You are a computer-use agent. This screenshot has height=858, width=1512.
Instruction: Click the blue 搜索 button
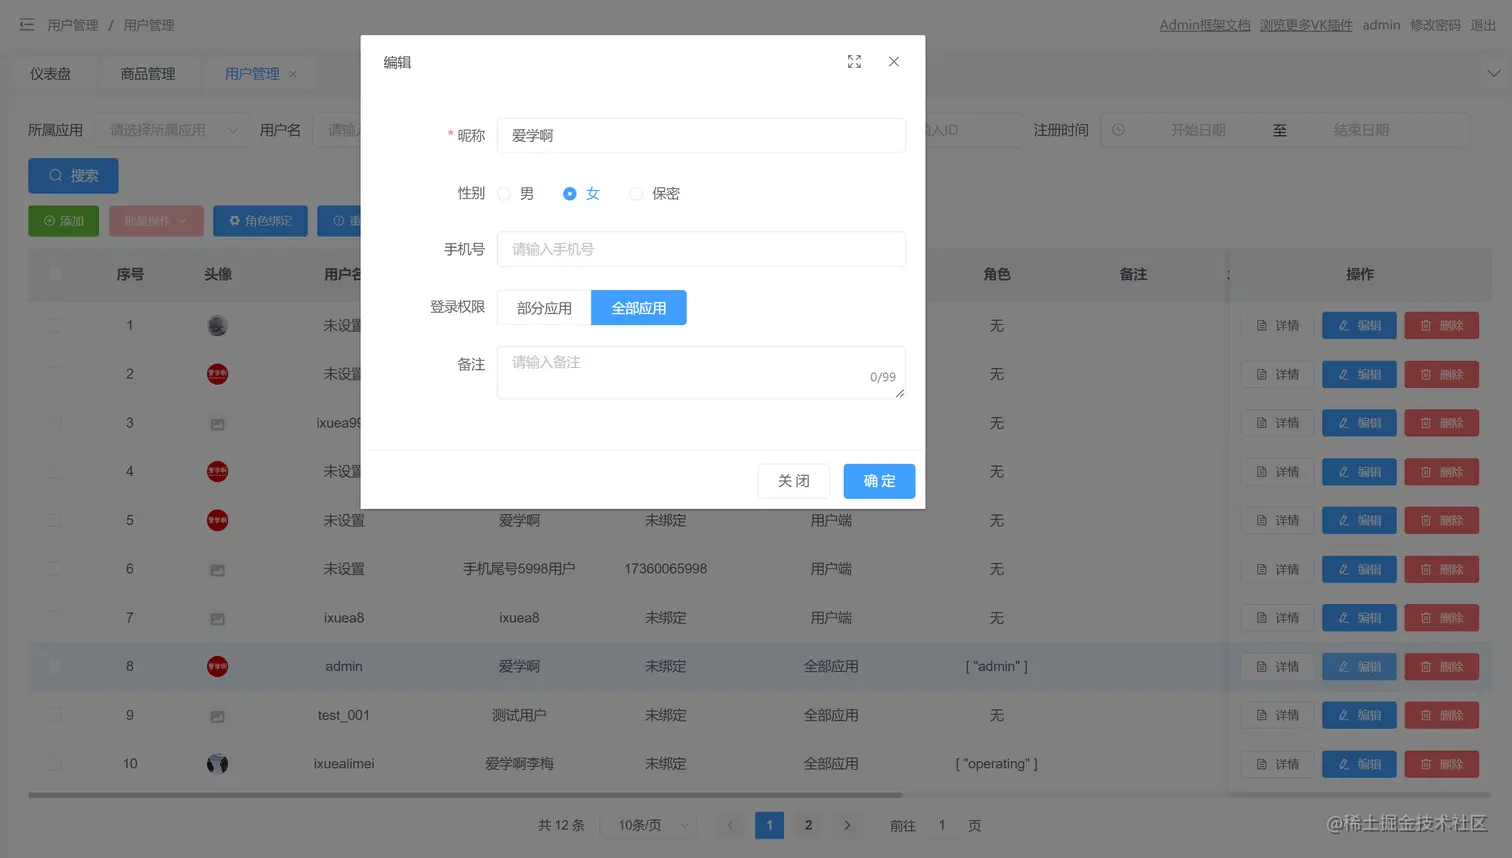pos(73,176)
